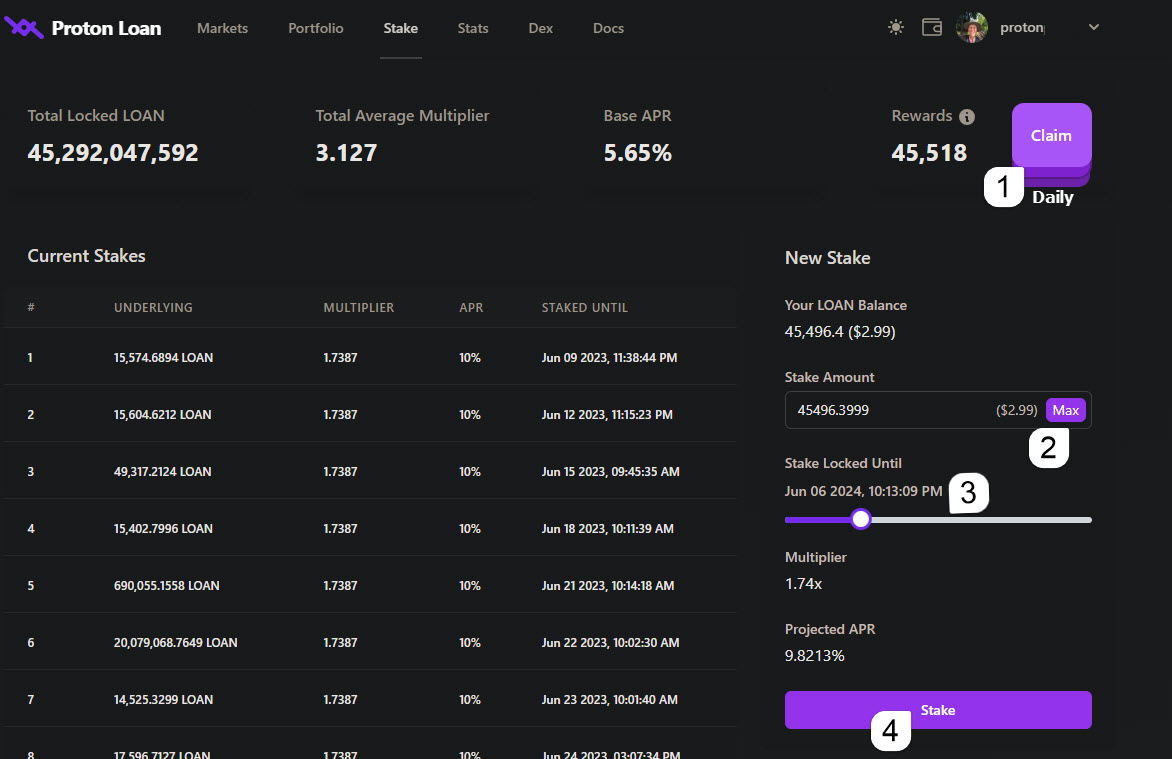The image size is (1172, 759).
Task: Select stake 690,055.1558 LOAN
Action: click(167, 586)
